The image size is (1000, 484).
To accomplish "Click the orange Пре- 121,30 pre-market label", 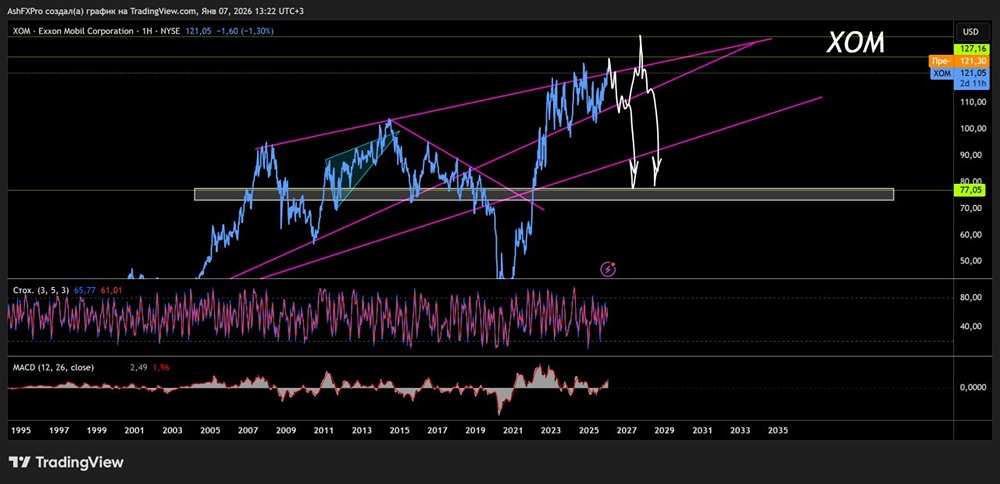I will point(959,61).
